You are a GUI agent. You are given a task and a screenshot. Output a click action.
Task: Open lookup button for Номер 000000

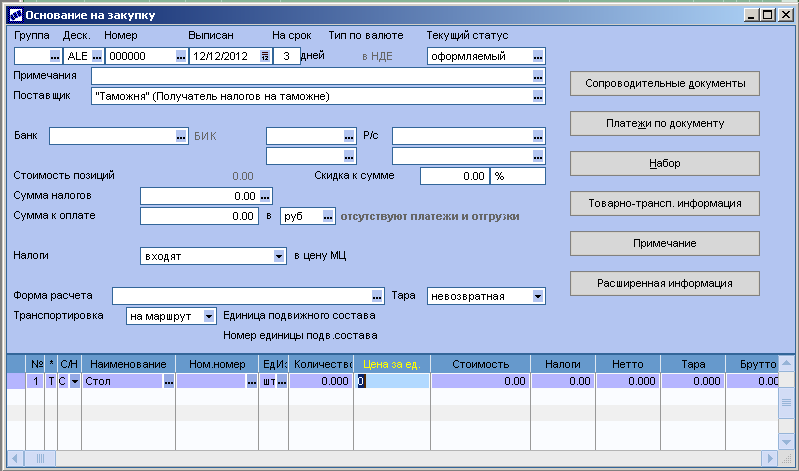181,57
